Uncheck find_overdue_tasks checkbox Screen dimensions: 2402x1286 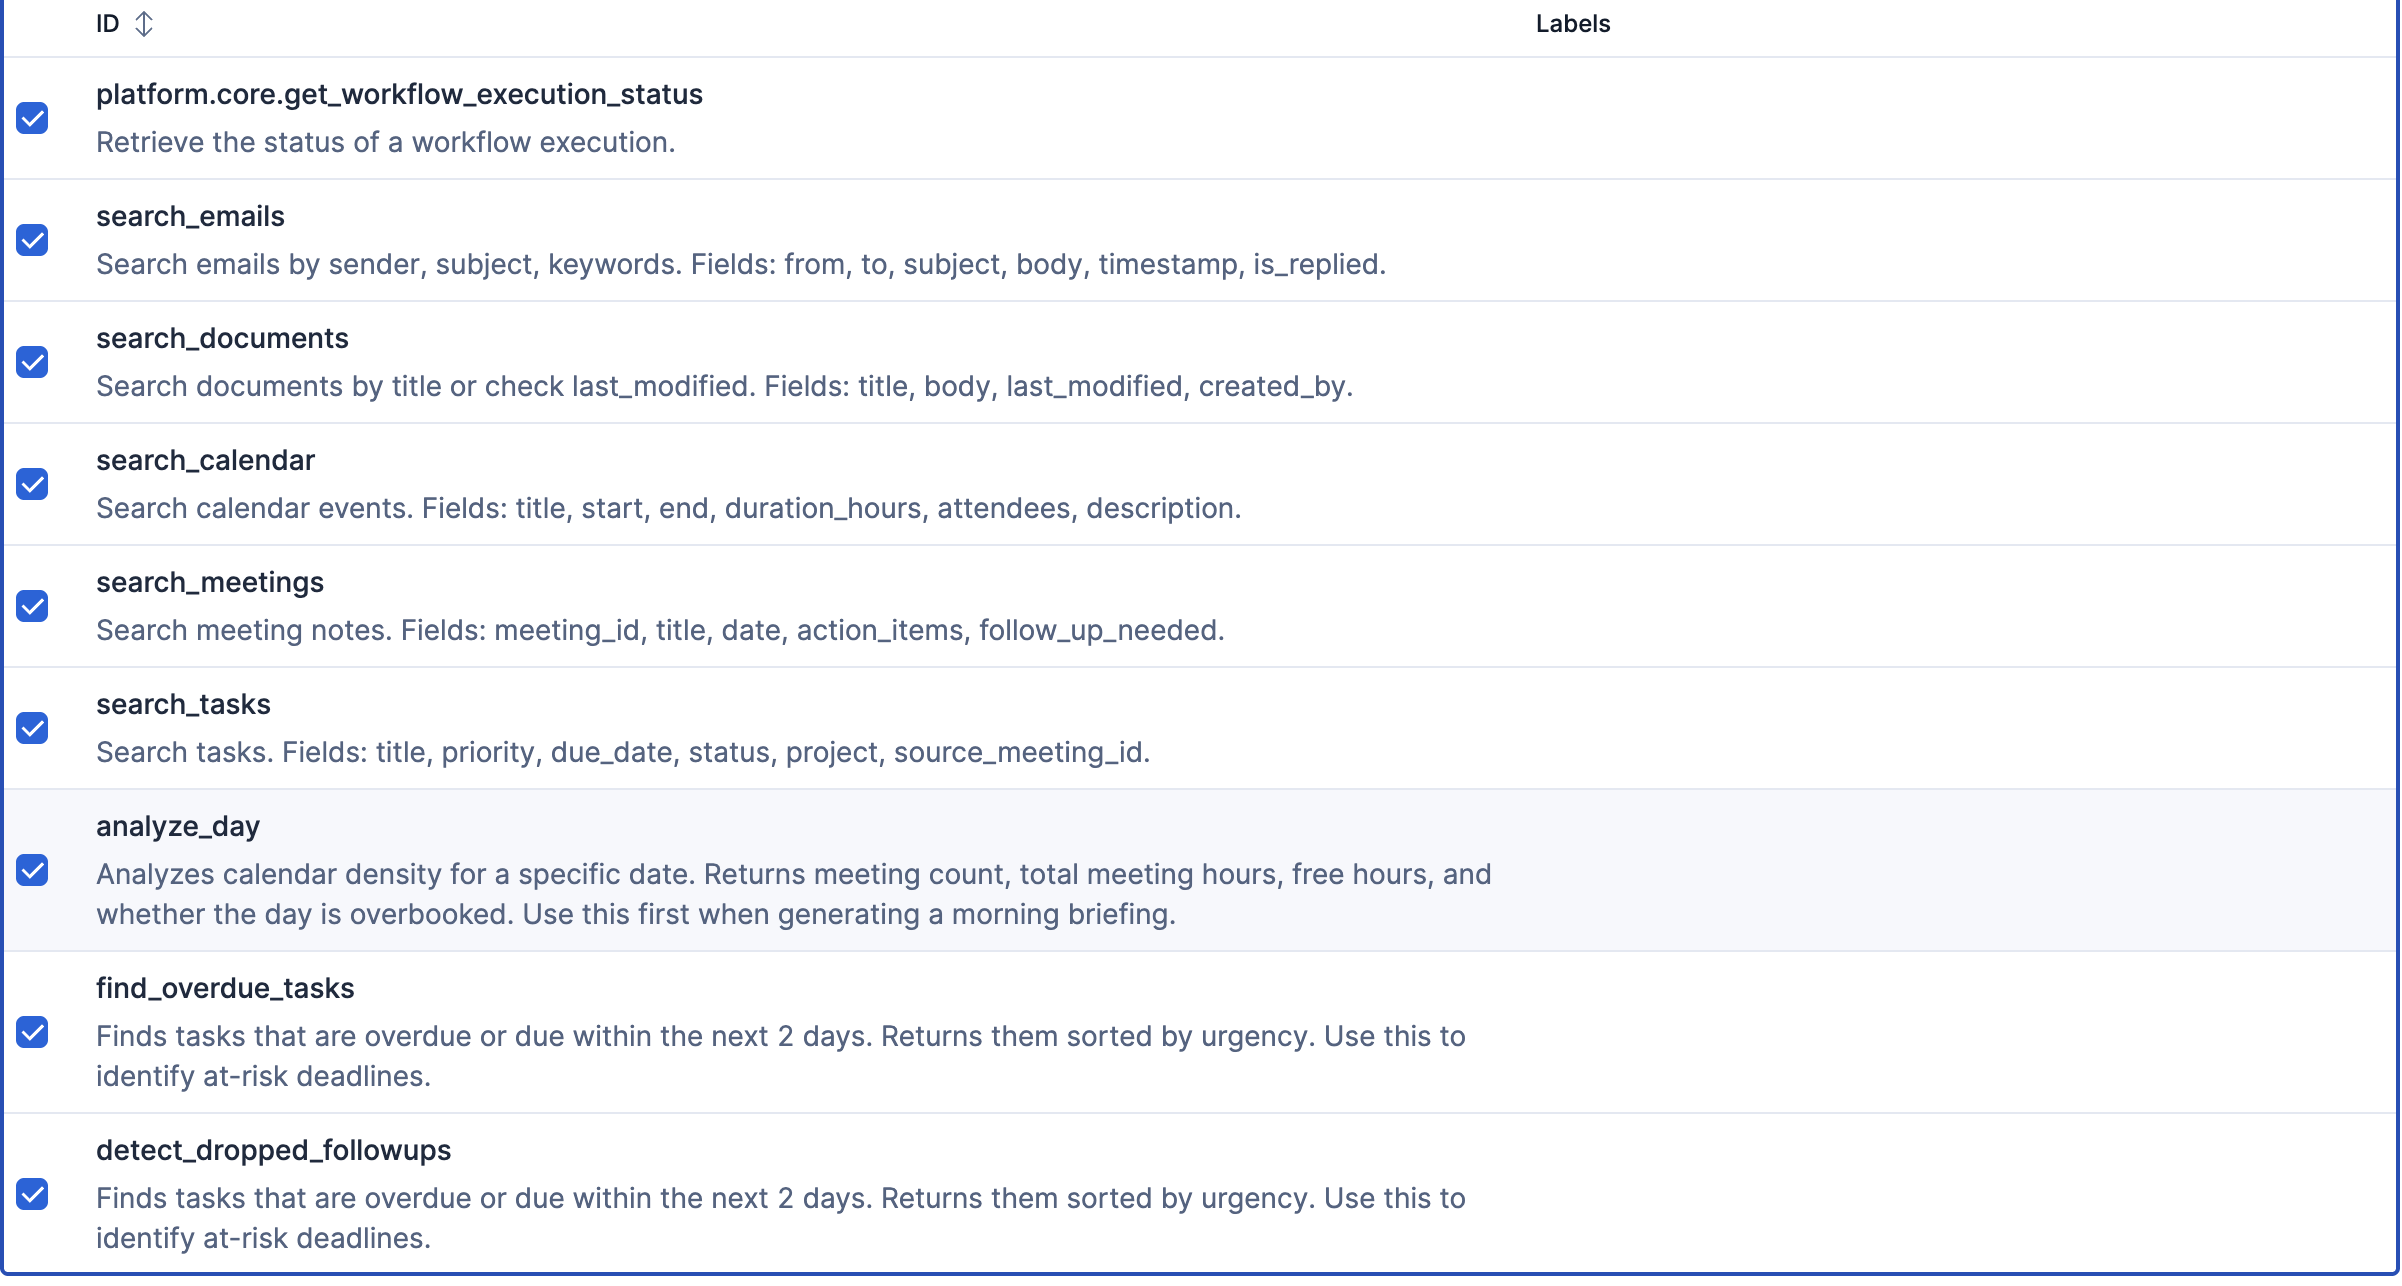[x=33, y=1032]
